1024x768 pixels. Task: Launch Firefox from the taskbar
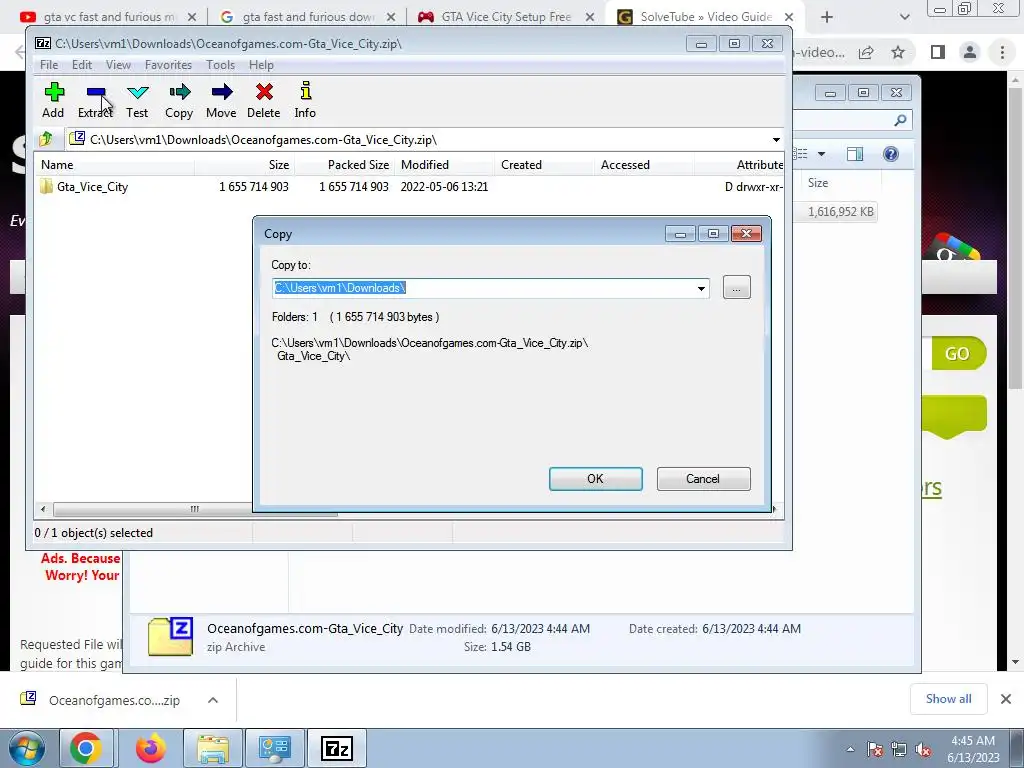pyautogui.click(x=150, y=748)
